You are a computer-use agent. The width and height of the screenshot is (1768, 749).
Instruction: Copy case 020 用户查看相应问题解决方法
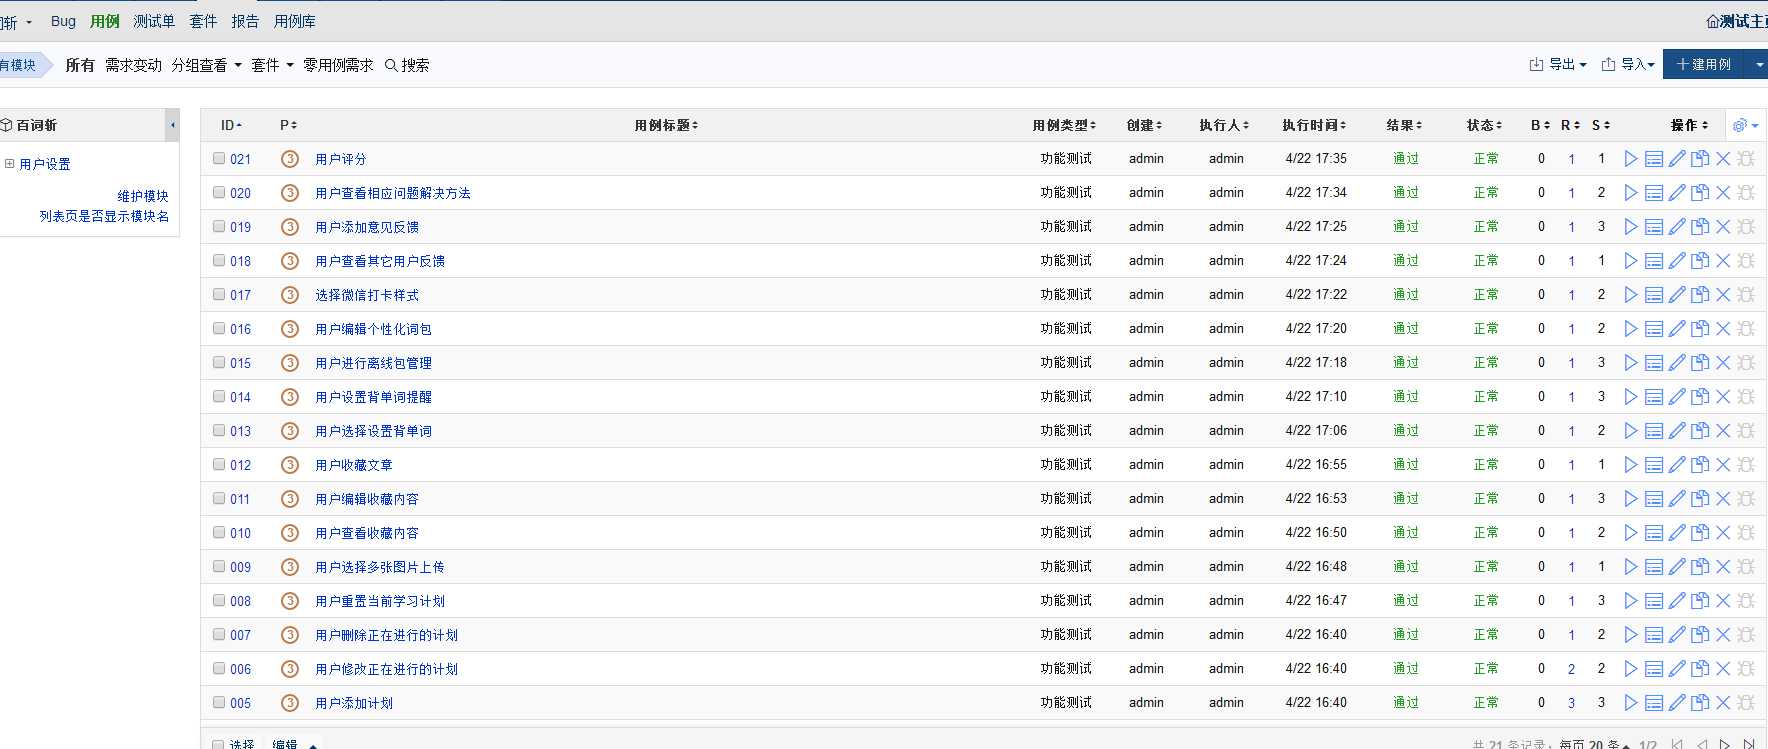point(1700,193)
